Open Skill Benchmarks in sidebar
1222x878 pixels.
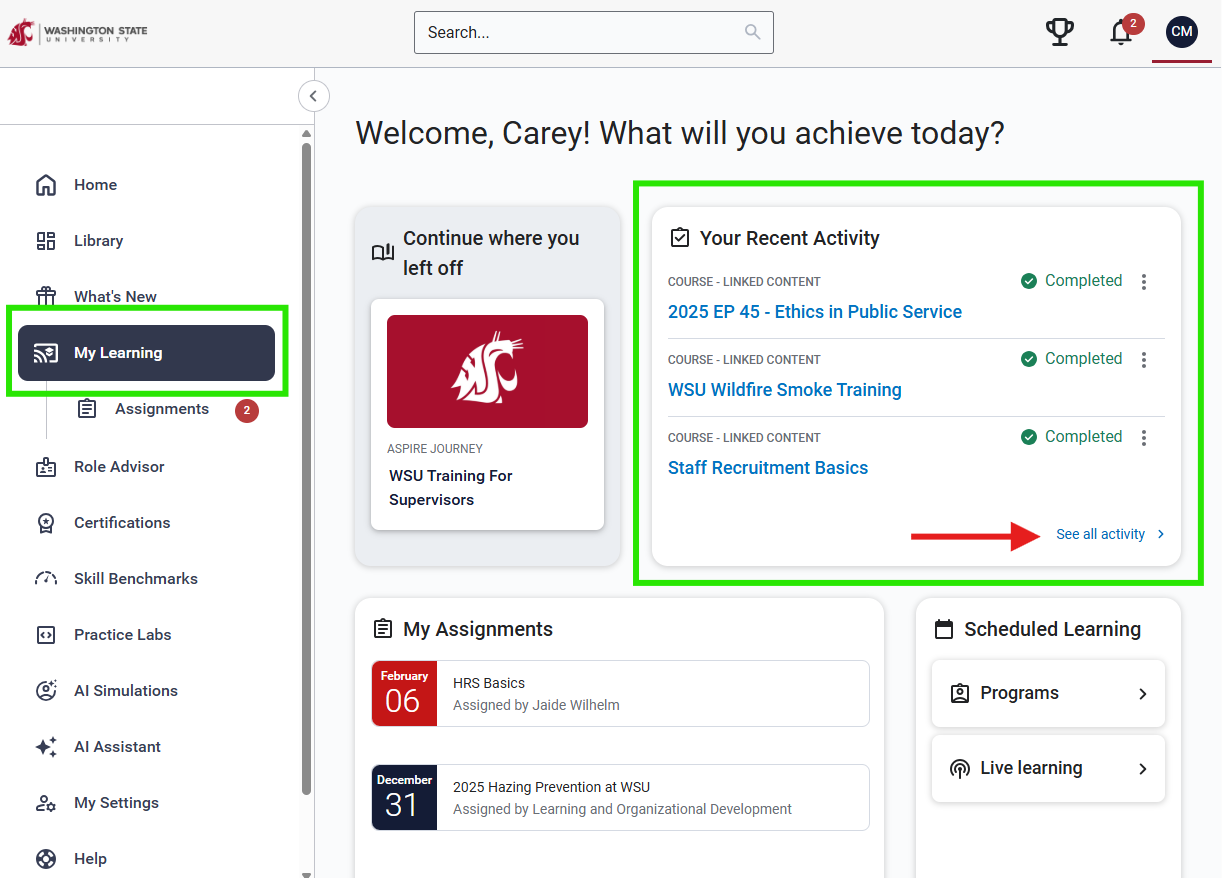point(135,579)
